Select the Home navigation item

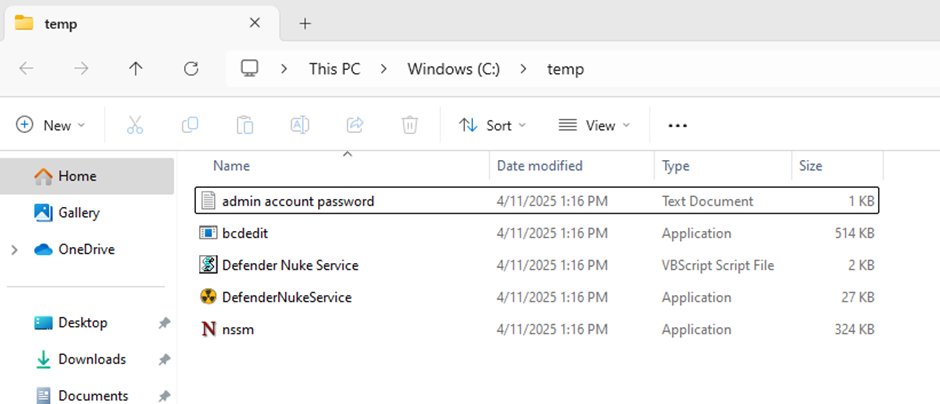tap(77, 176)
